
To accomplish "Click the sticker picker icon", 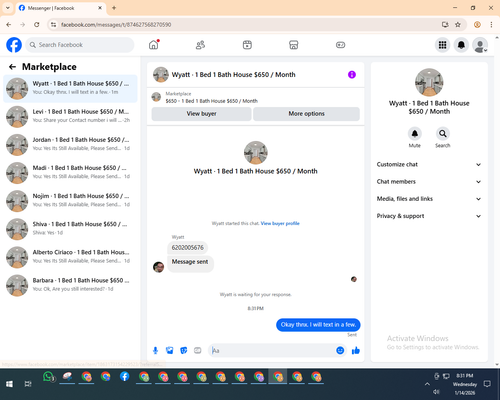I will tap(184, 350).
